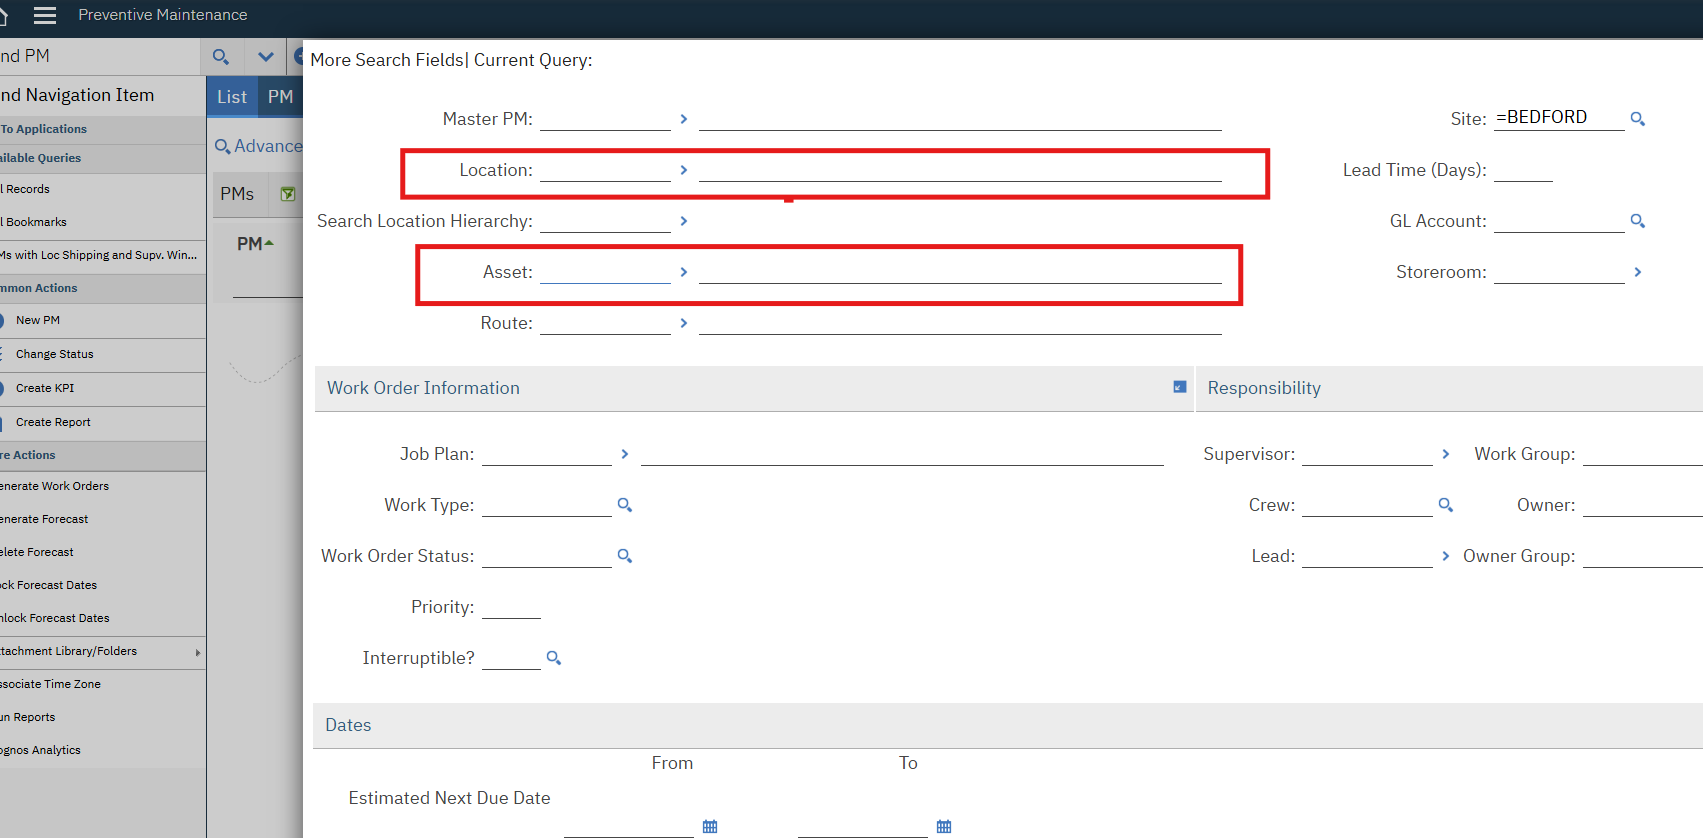Open the Storeroom detail menu chevron
Screen dimensions: 1703x838
[1638, 272]
